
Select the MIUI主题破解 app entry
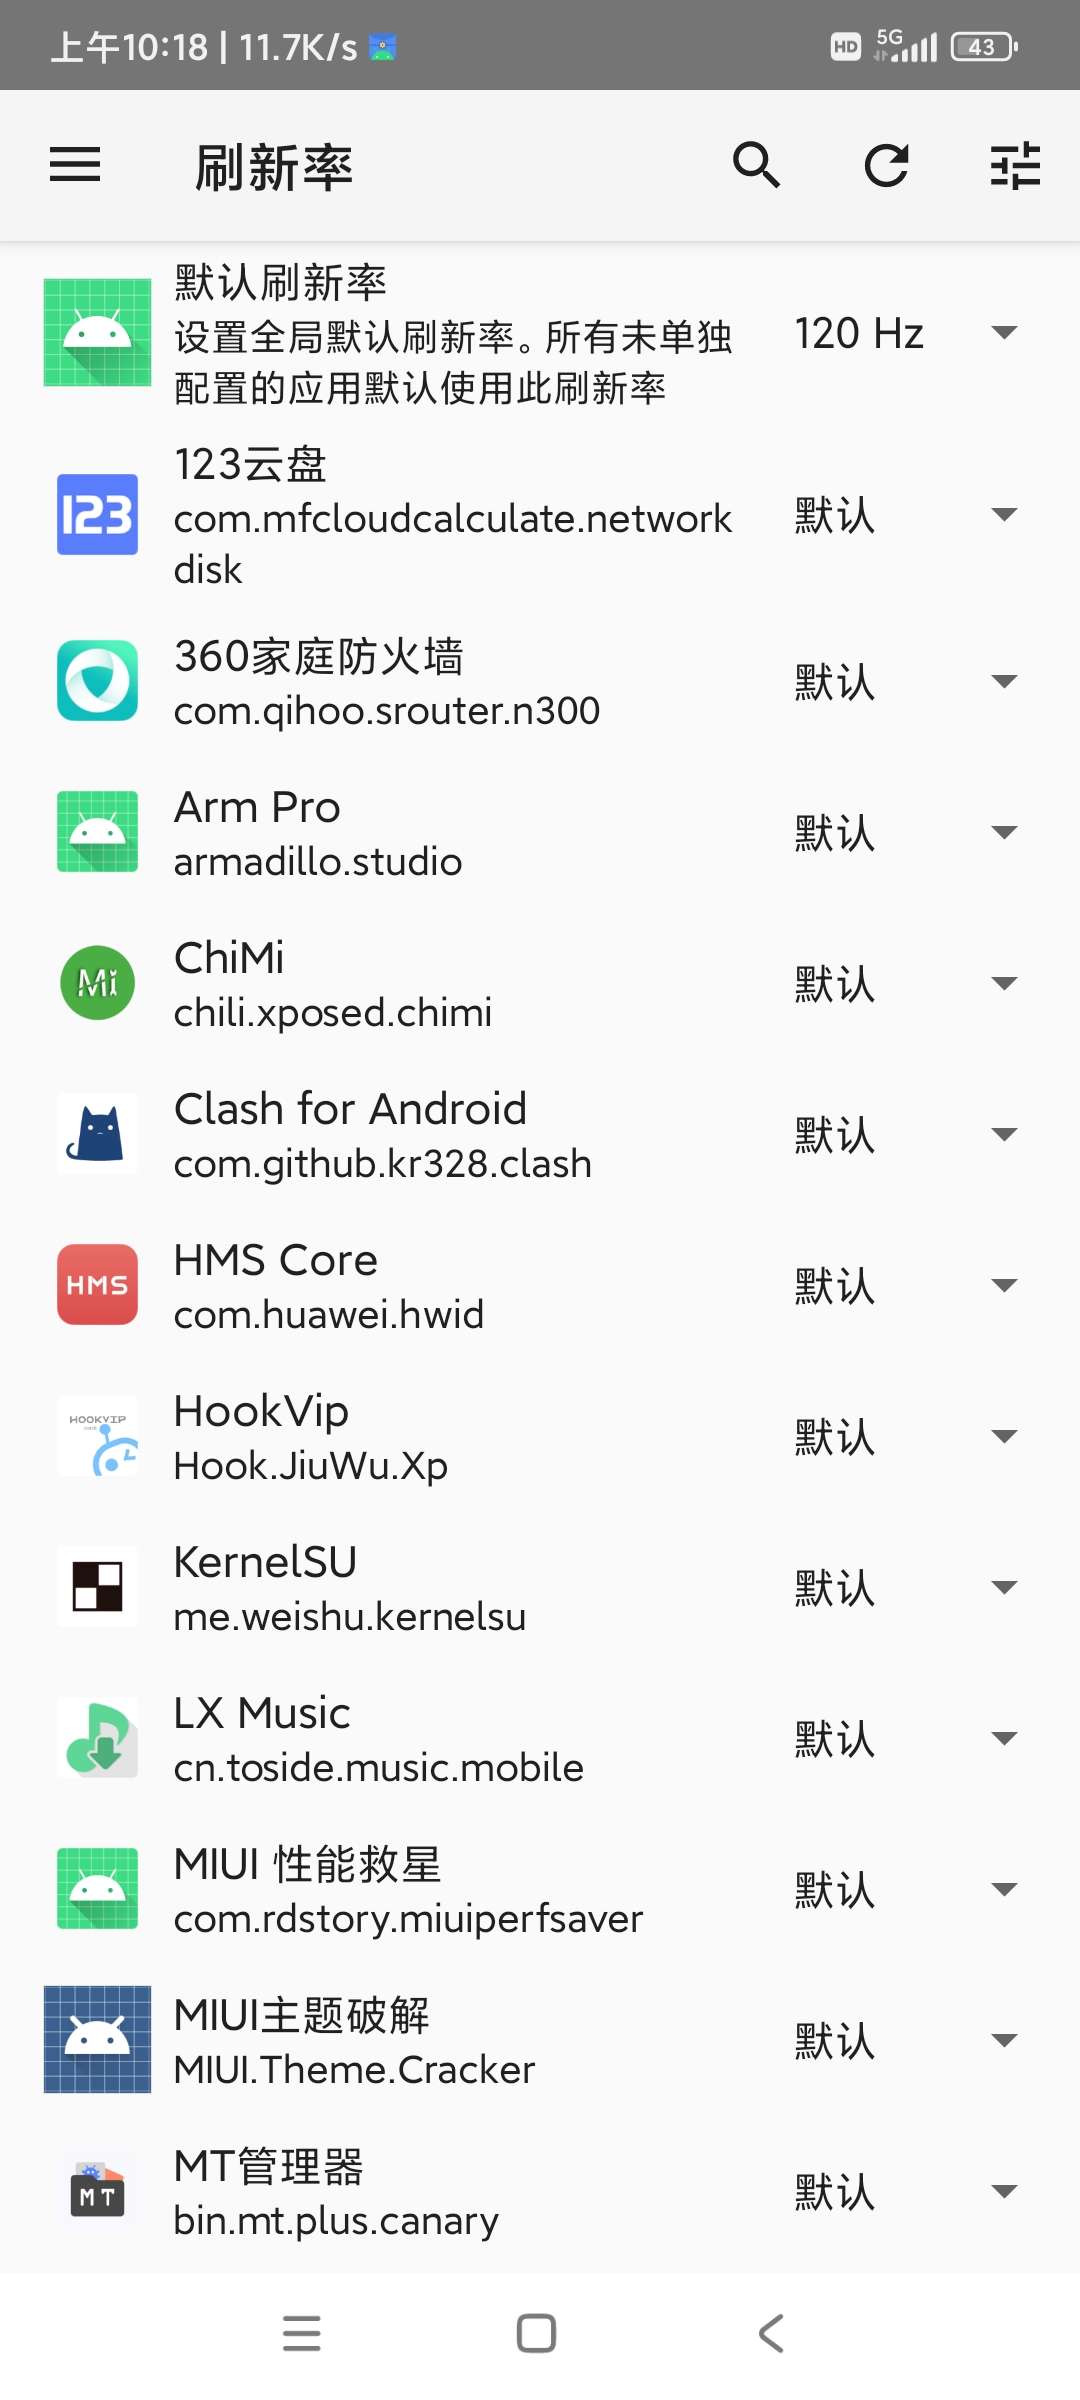coord(355,2041)
